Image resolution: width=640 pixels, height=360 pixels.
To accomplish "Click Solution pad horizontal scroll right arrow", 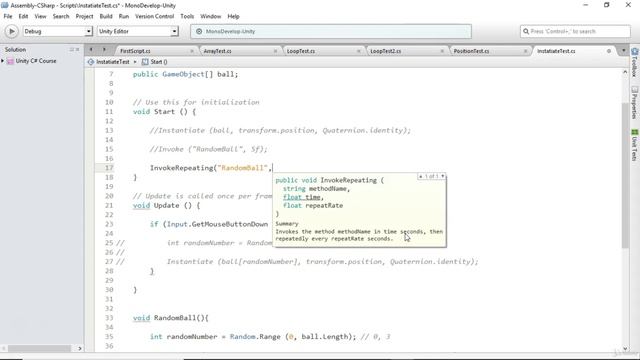I will pos(80,349).
